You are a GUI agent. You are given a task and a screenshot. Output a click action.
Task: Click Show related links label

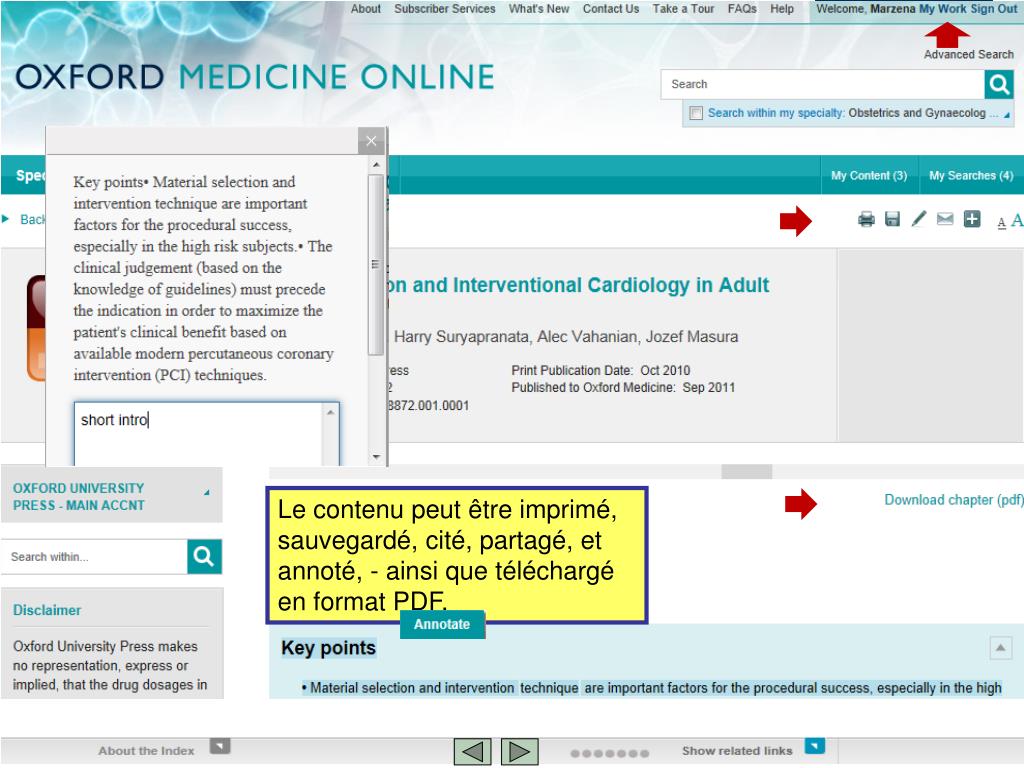[737, 751]
